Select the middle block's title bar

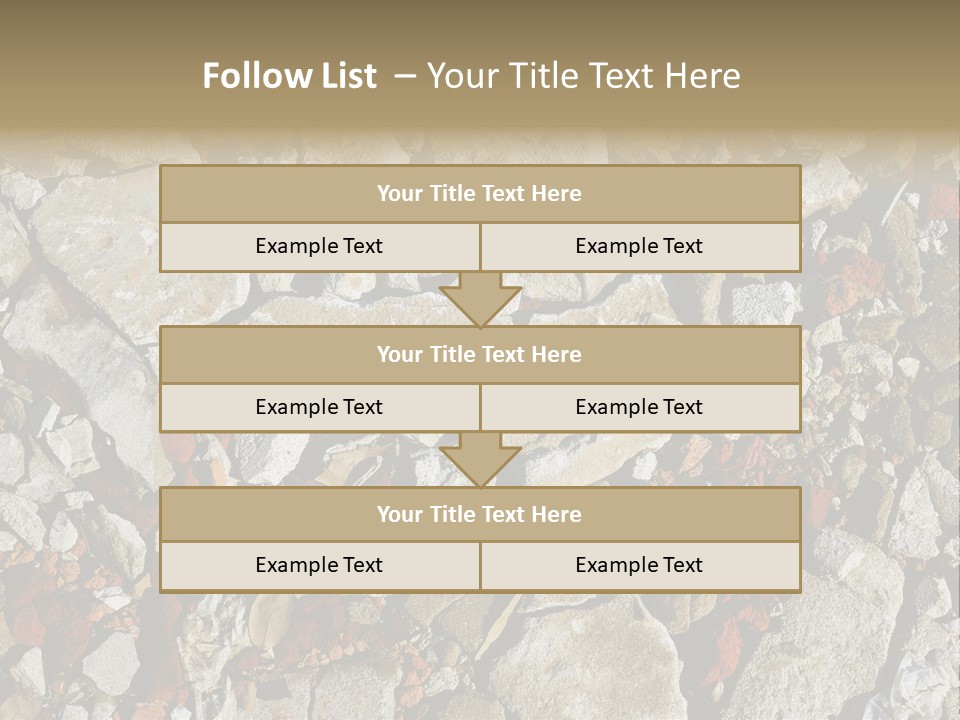(481, 354)
